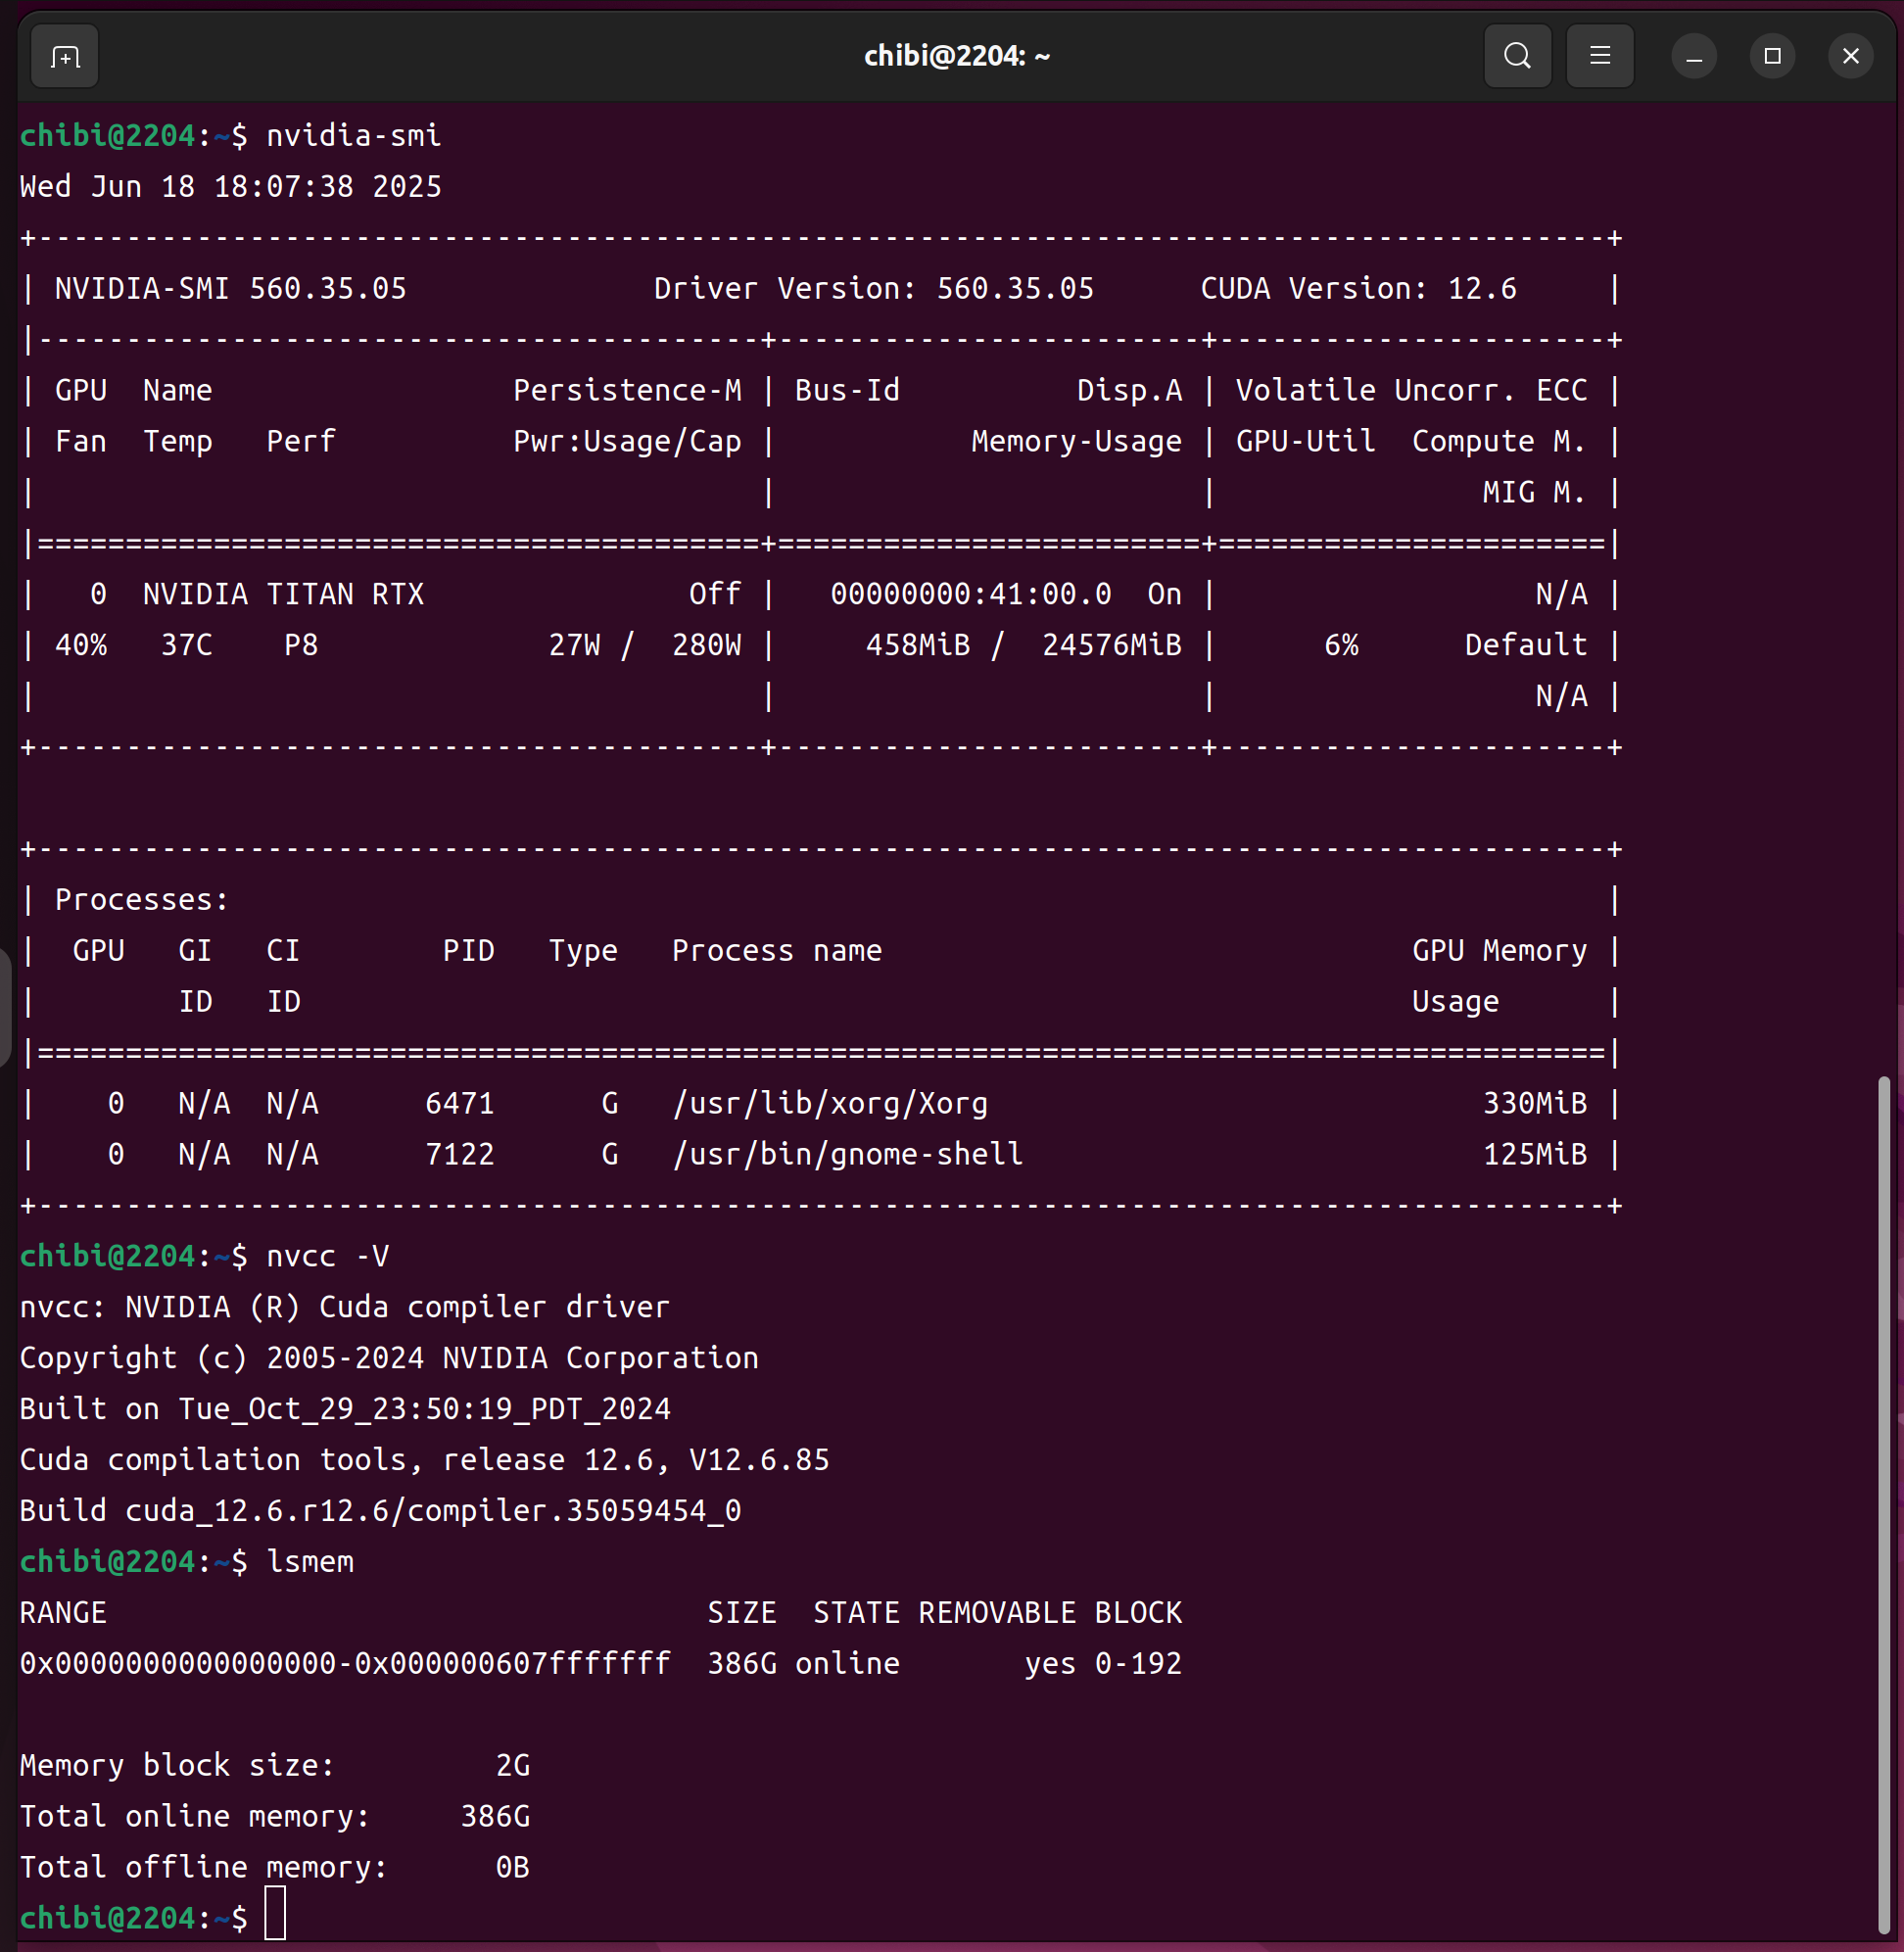This screenshot has height=1952, width=1904.
Task: Click the PID 6471 entry
Action: [x=459, y=1103]
